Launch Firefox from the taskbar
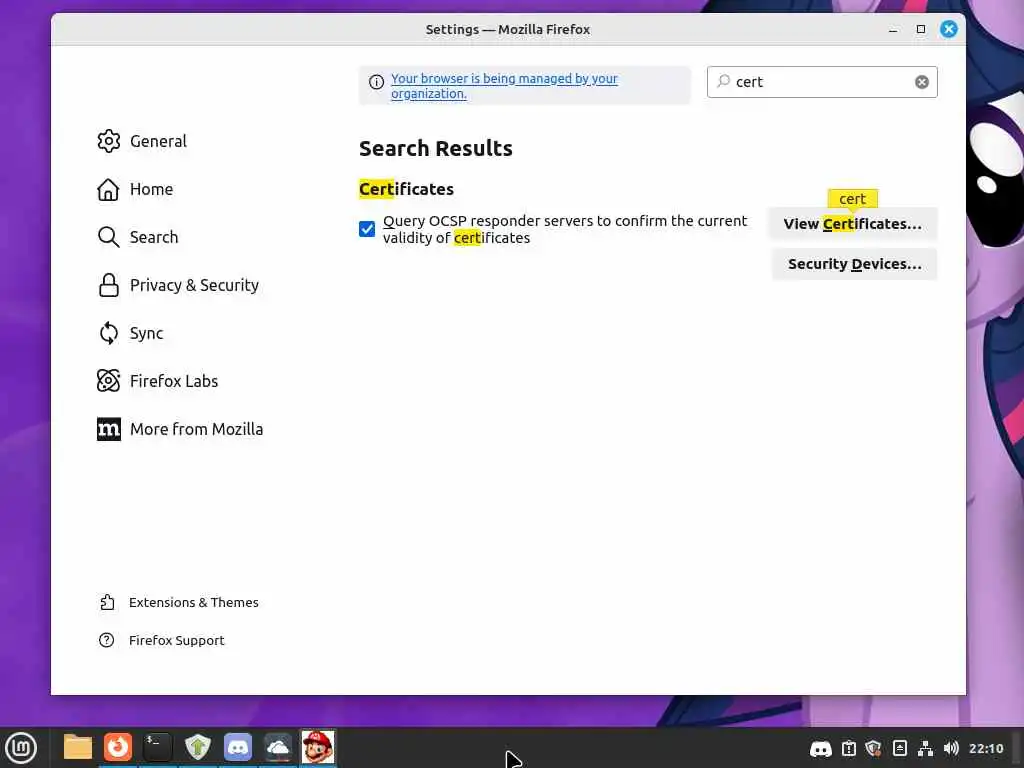Image resolution: width=1024 pixels, height=768 pixels. [x=118, y=747]
